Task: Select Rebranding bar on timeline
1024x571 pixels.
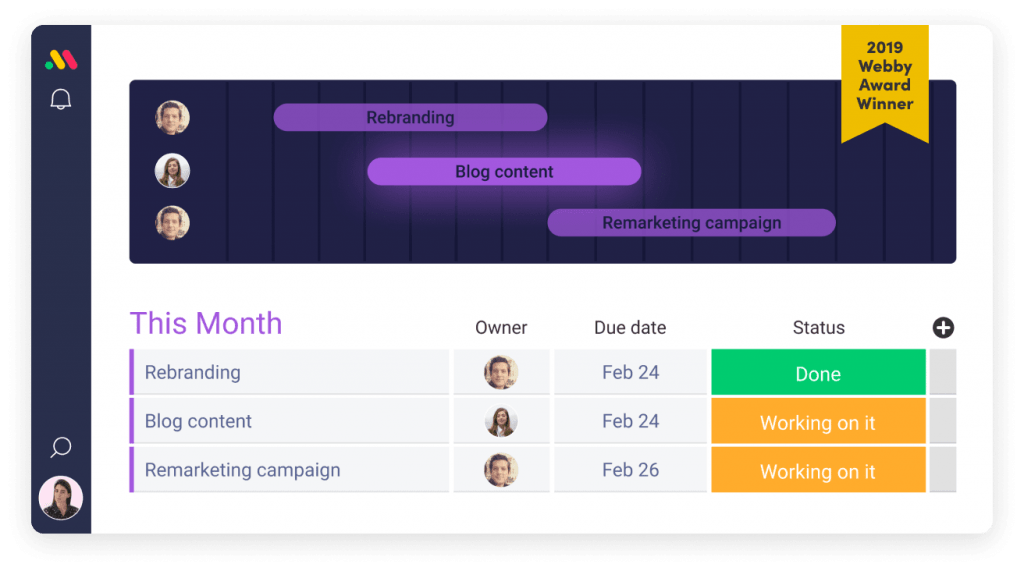Action: pyautogui.click(x=410, y=118)
